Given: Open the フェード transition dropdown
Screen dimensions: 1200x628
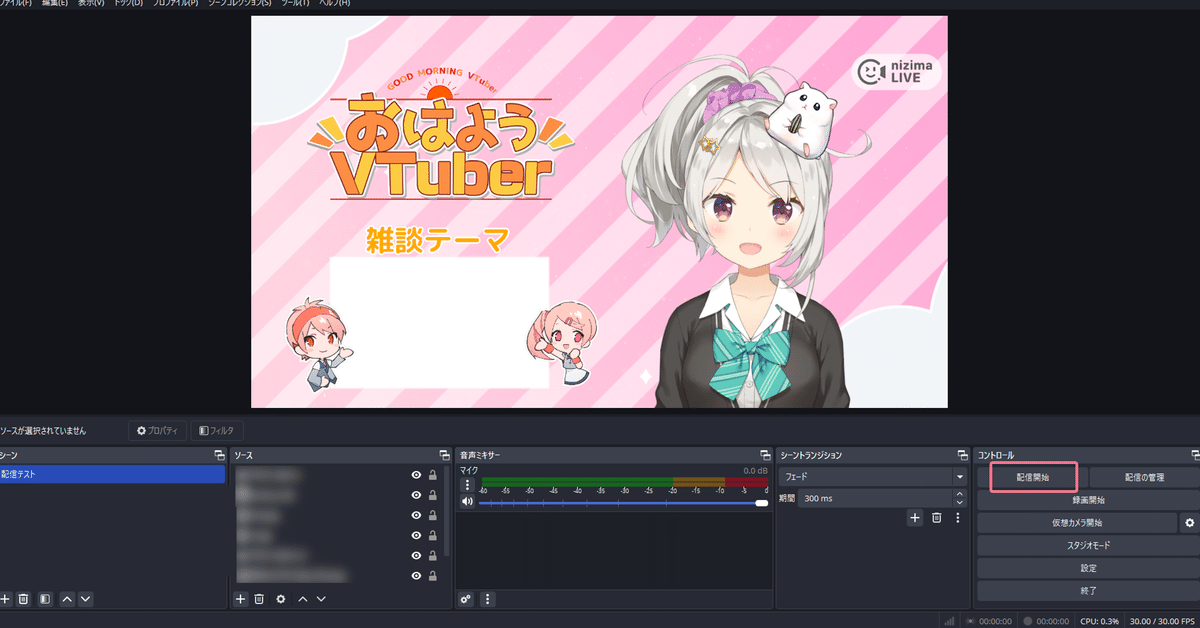Looking at the screenshot, I should point(873,477).
